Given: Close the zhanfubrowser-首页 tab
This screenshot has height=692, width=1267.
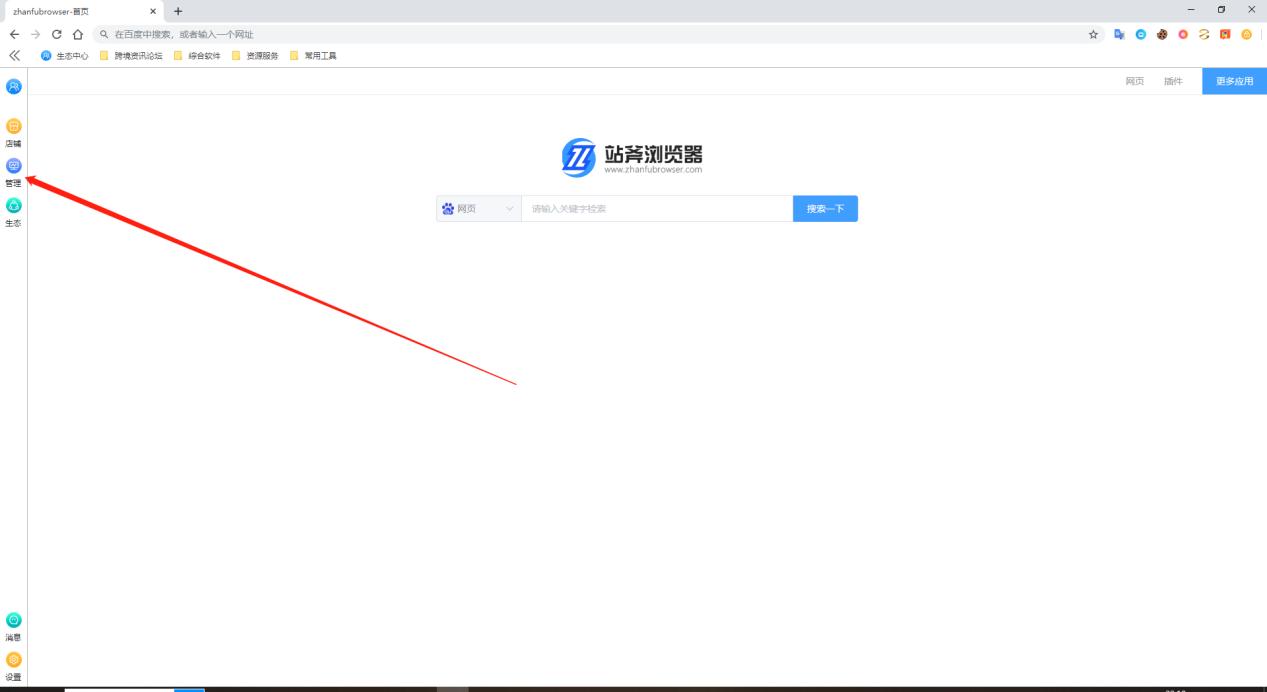Looking at the screenshot, I should [x=153, y=11].
